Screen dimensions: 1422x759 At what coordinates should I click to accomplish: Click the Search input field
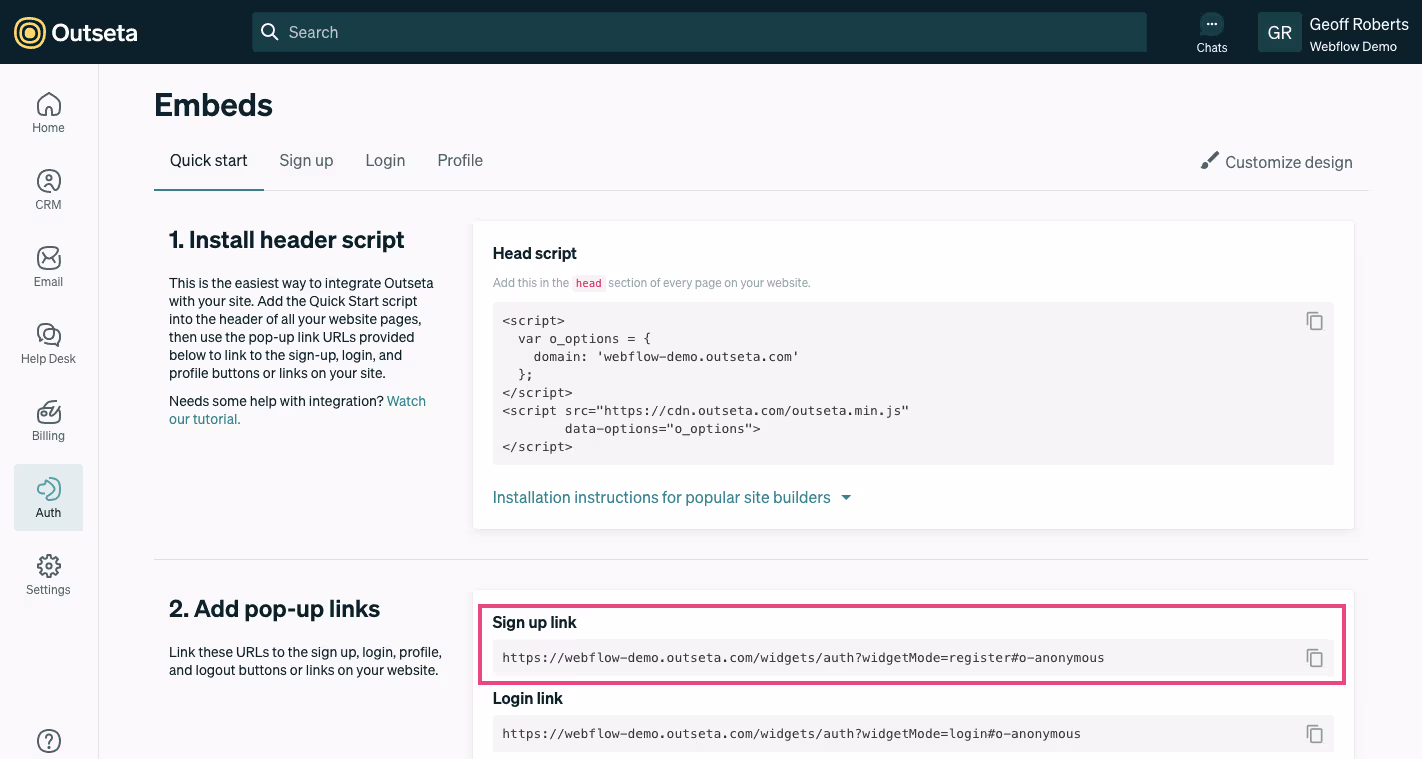[699, 32]
